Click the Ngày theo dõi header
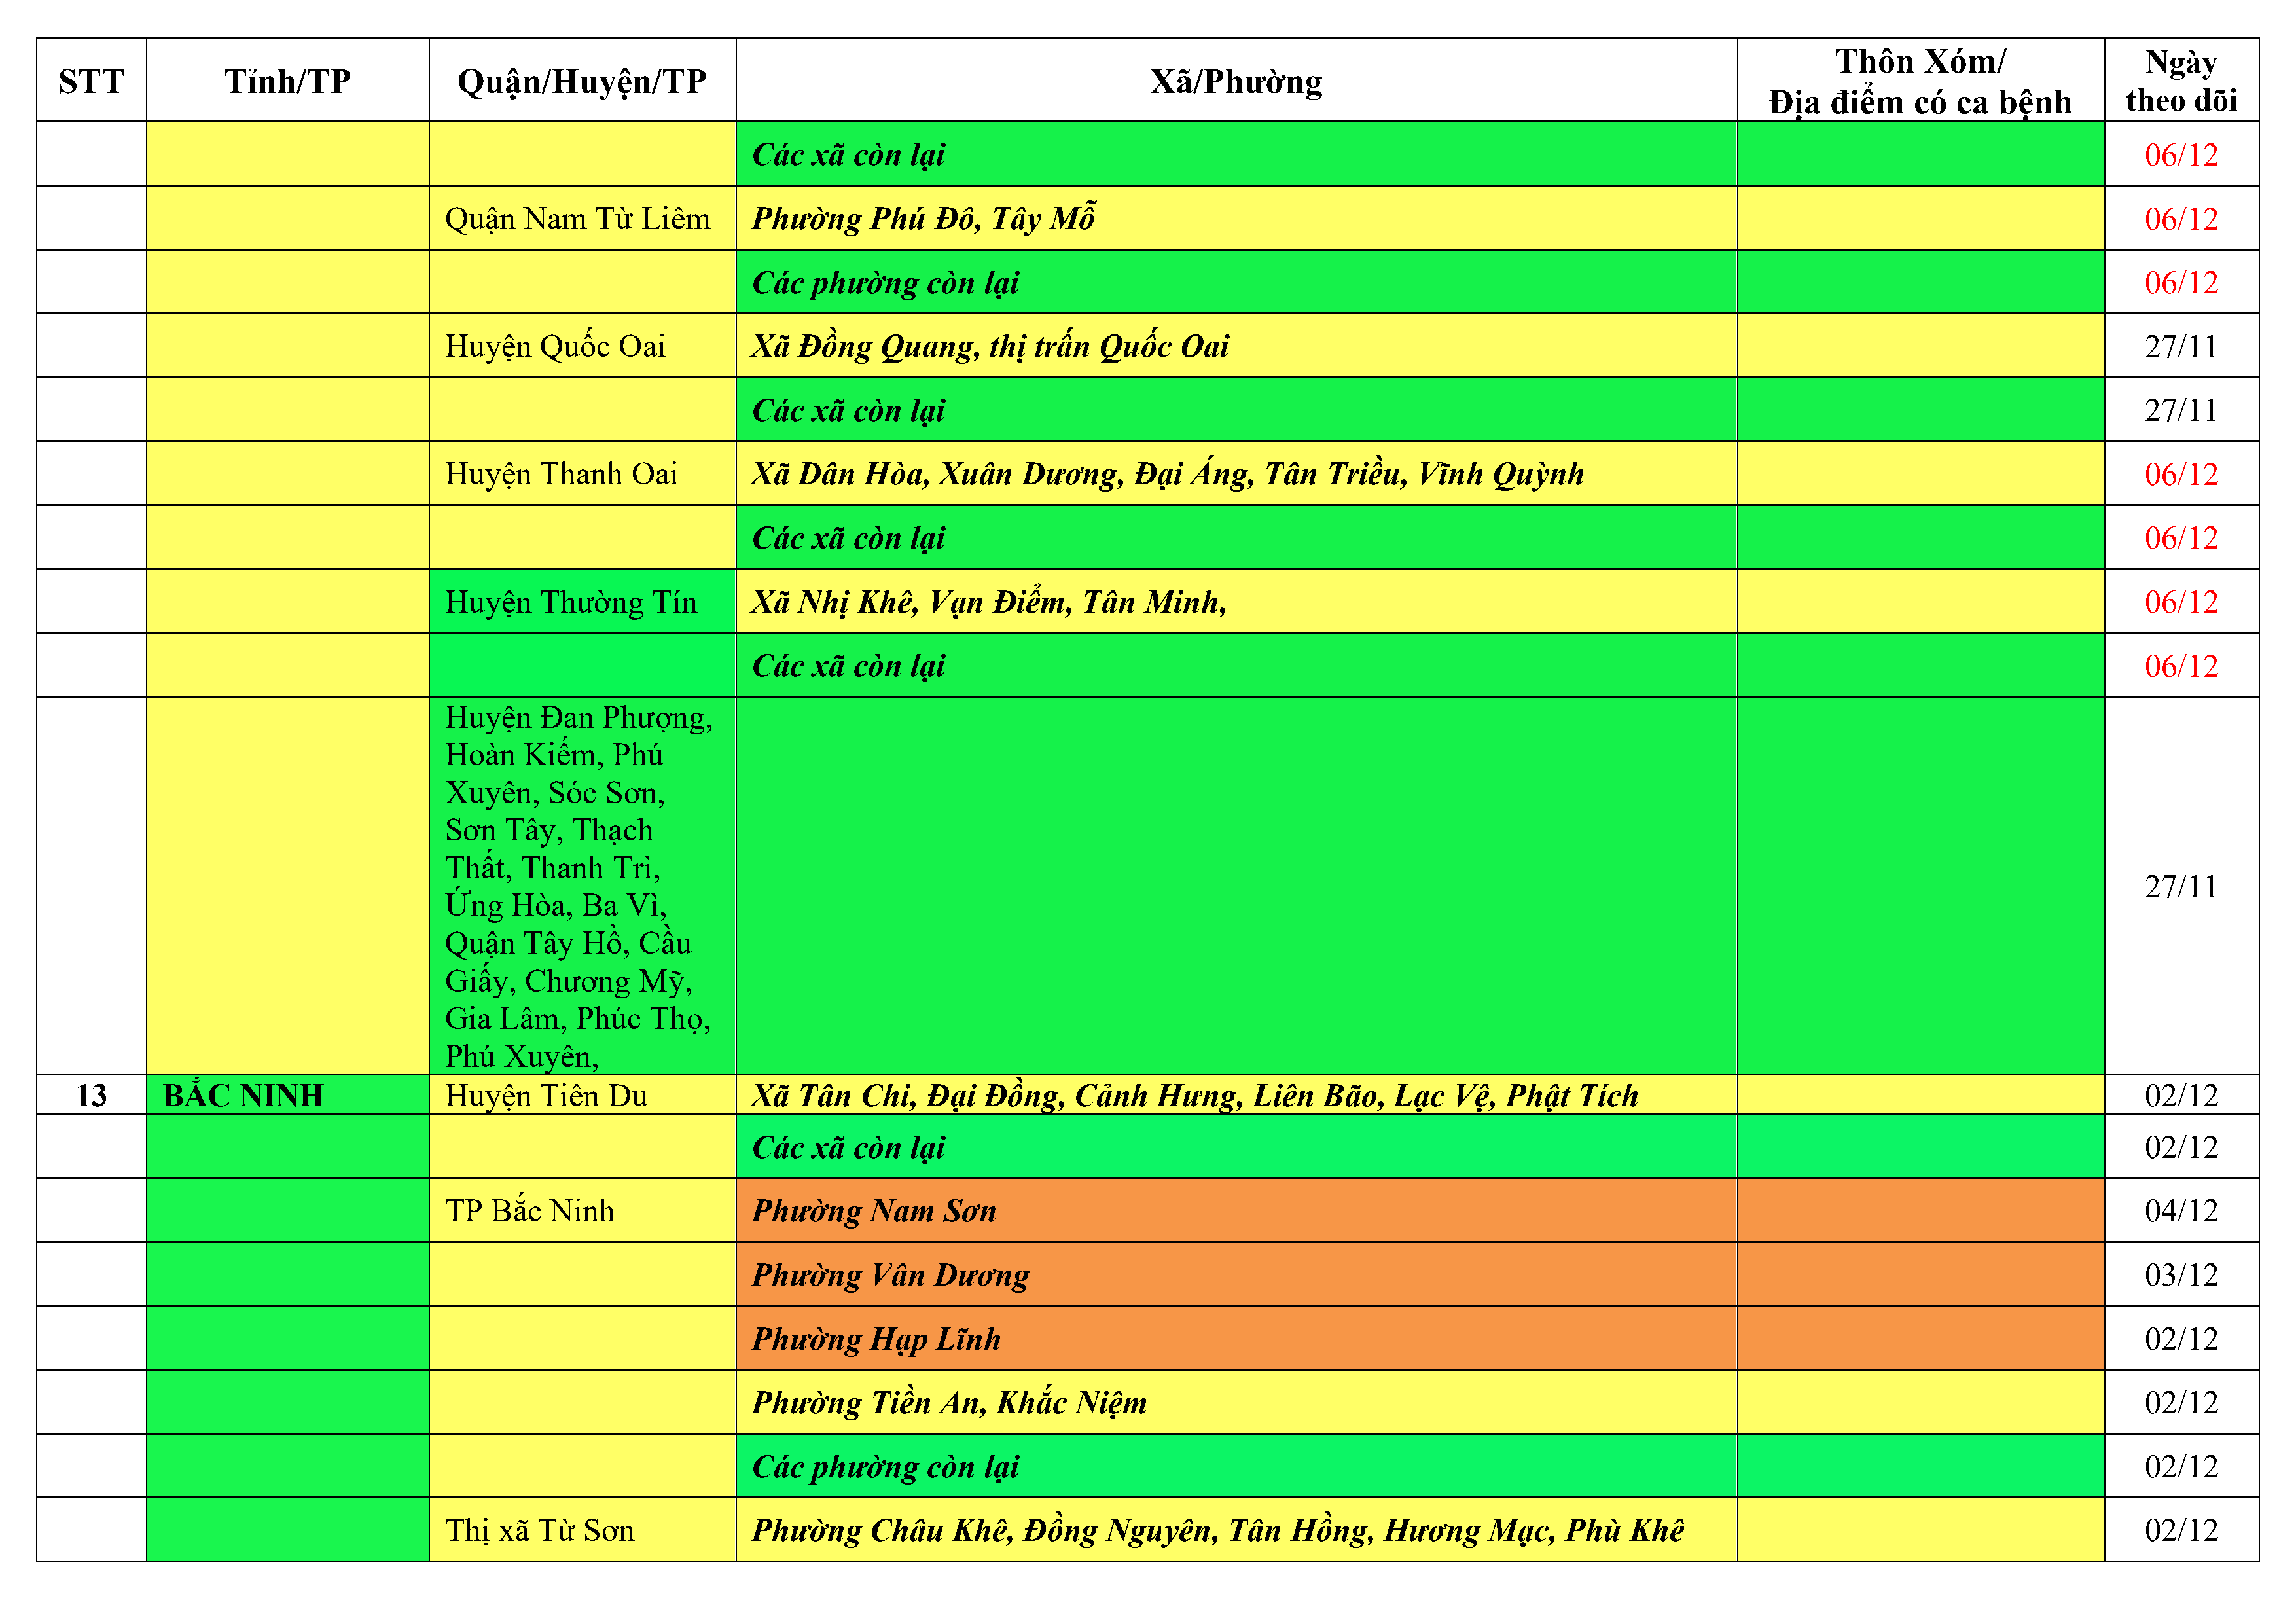Image resolution: width=2296 pixels, height=1624 pixels. 2180,81
